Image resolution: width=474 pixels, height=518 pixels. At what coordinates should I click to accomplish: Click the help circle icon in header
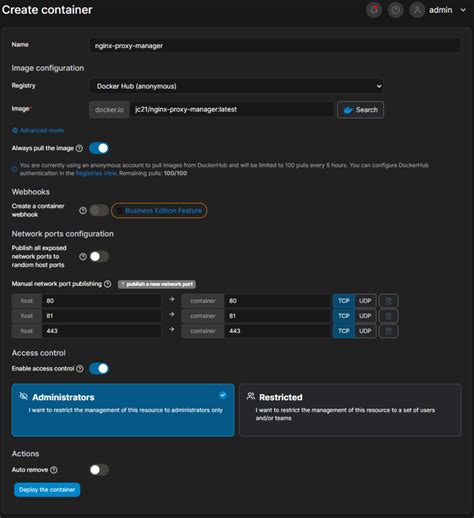tap(395, 10)
